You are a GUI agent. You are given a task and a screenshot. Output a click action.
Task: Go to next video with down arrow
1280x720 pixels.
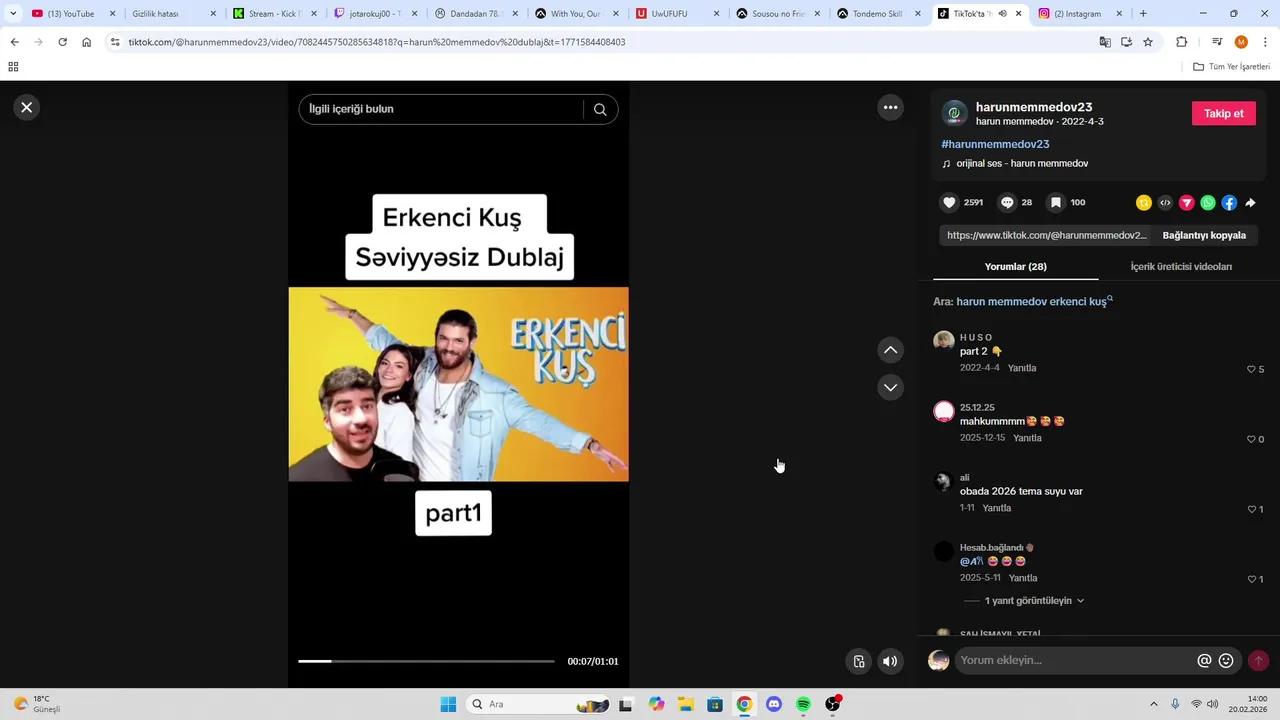point(890,387)
